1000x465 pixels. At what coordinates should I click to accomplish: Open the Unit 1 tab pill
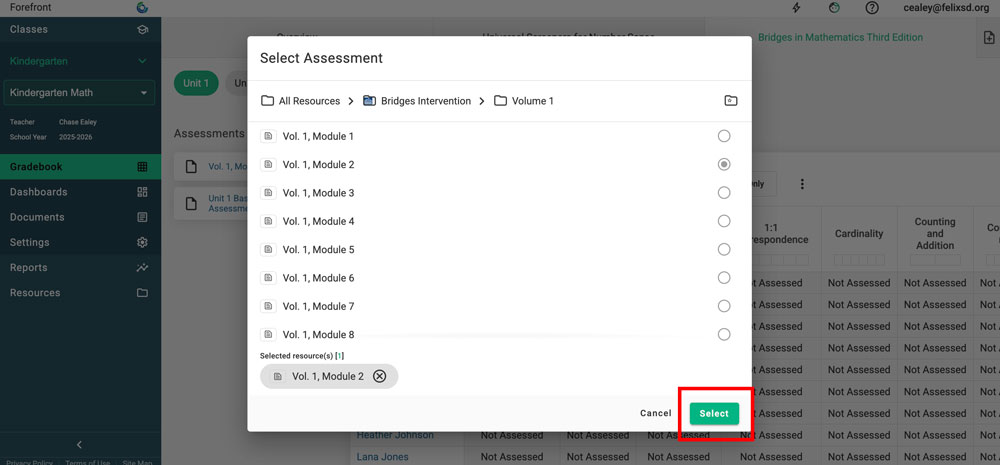coord(195,84)
